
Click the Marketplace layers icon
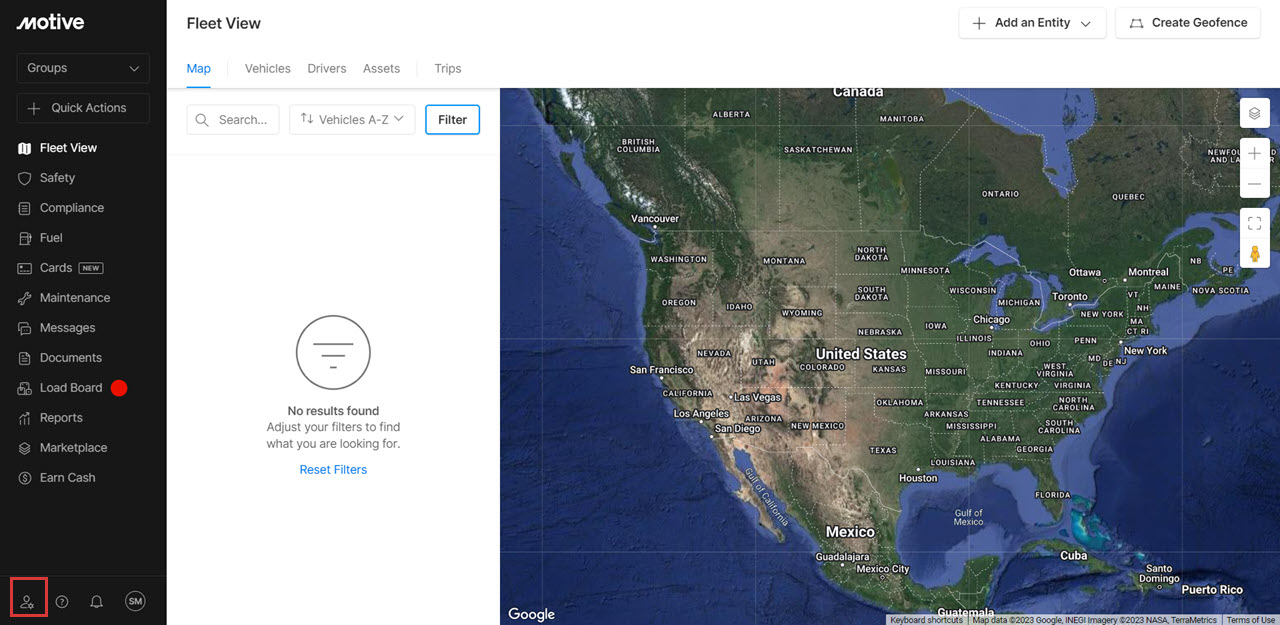(25, 448)
